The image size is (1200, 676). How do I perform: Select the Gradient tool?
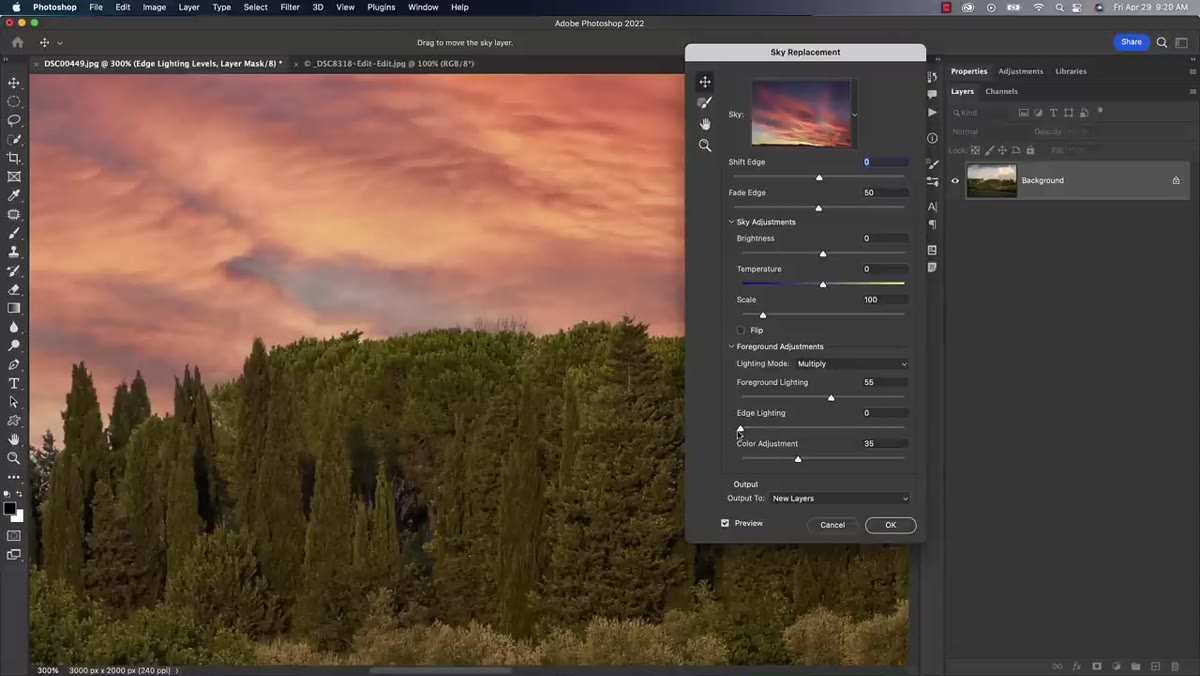pos(14,308)
